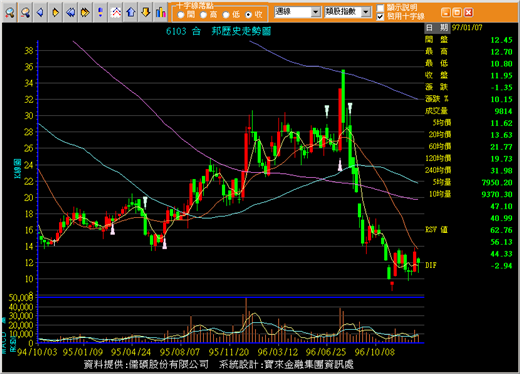520x374 pixels.
Task: Open the colored bar chart icon
Action: point(161,13)
